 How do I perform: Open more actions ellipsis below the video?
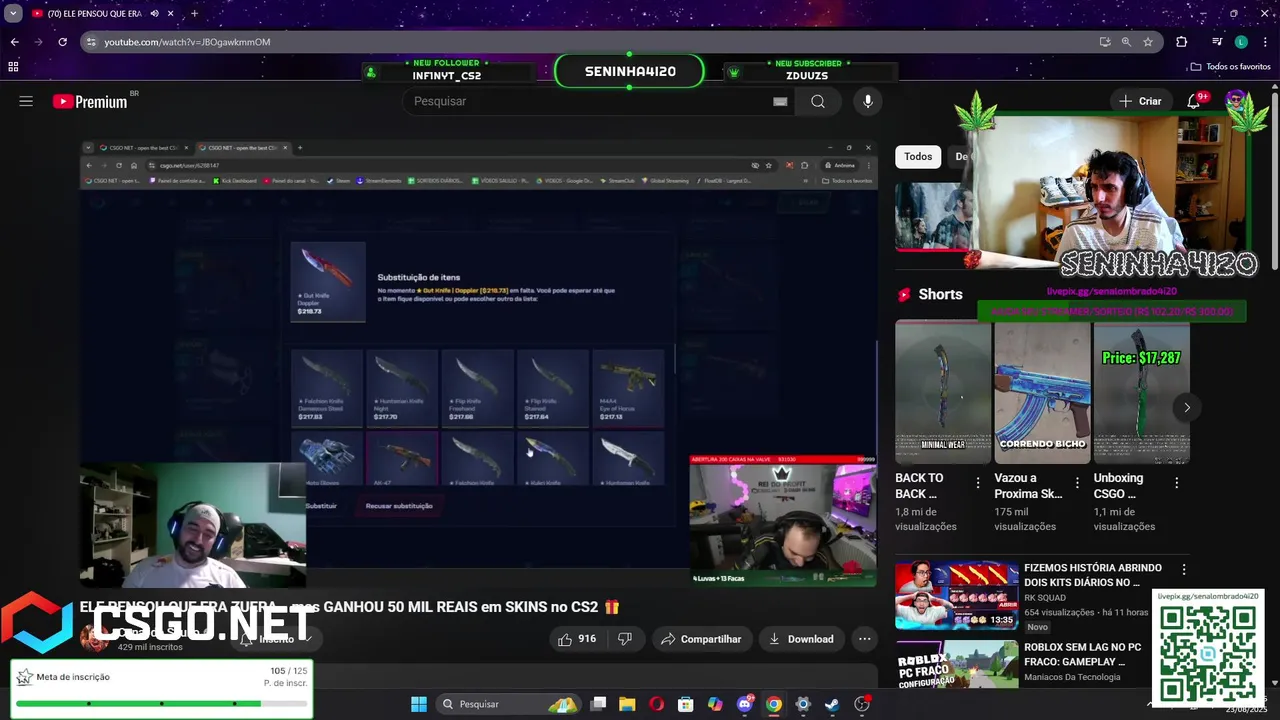(x=865, y=639)
